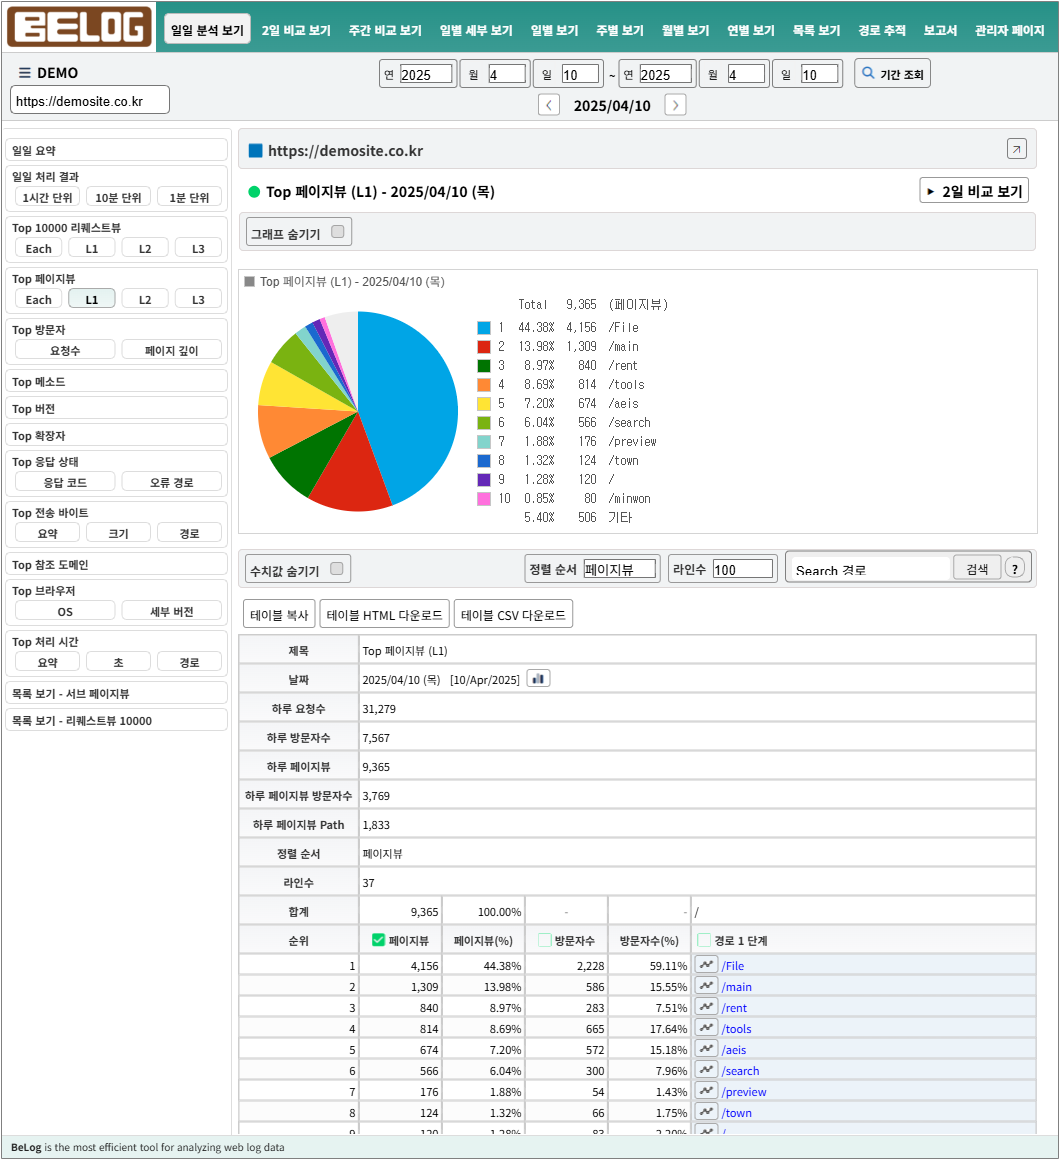Click the search help question mark
This screenshot has width=1060, height=1160.
(1015, 569)
